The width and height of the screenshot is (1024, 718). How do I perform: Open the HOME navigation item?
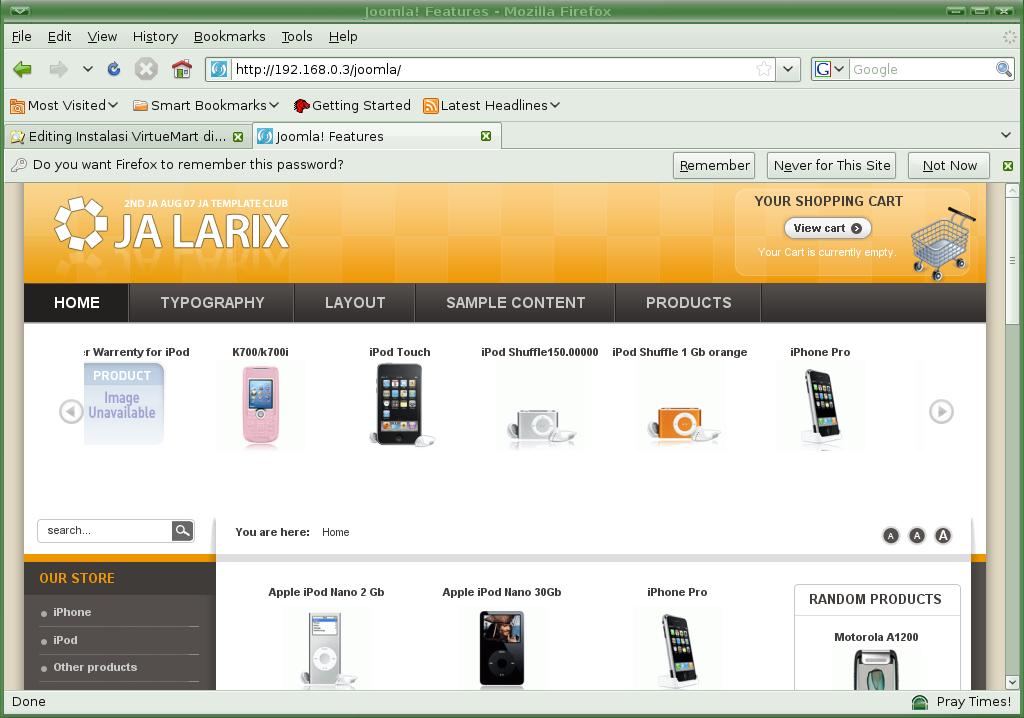76,302
